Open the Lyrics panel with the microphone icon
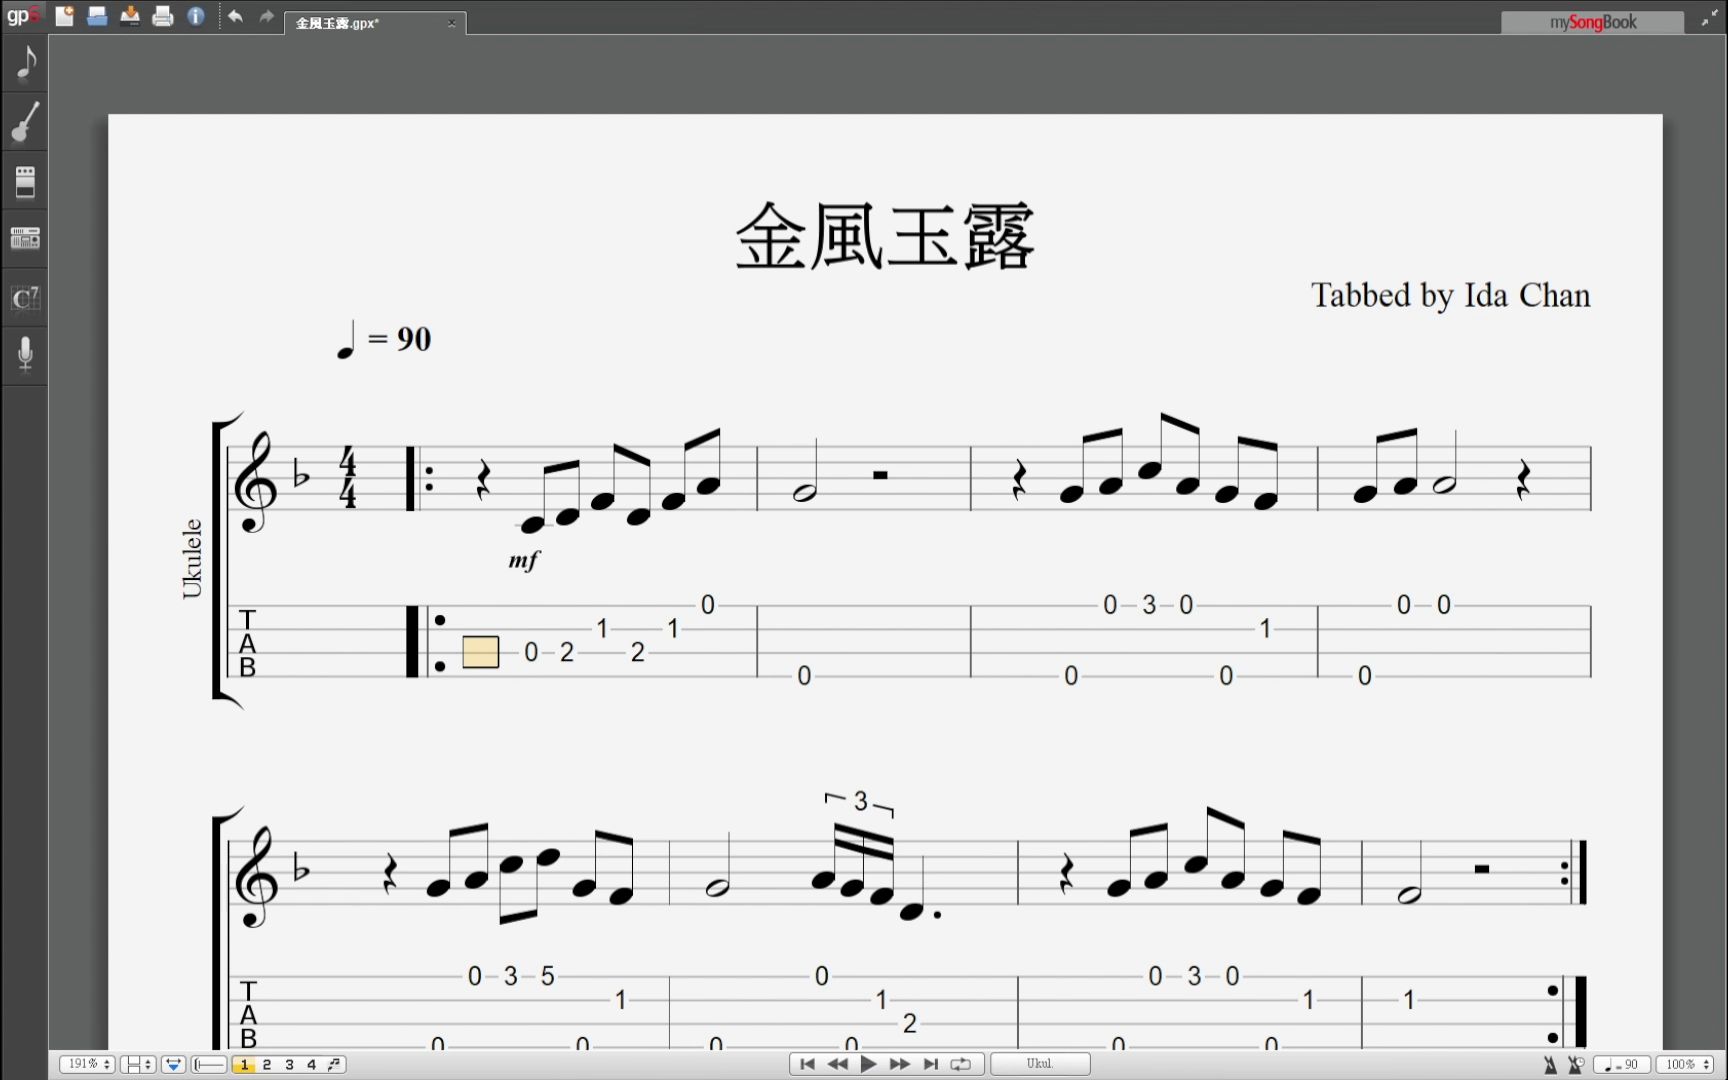The height and width of the screenshot is (1080, 1728). 25,354
